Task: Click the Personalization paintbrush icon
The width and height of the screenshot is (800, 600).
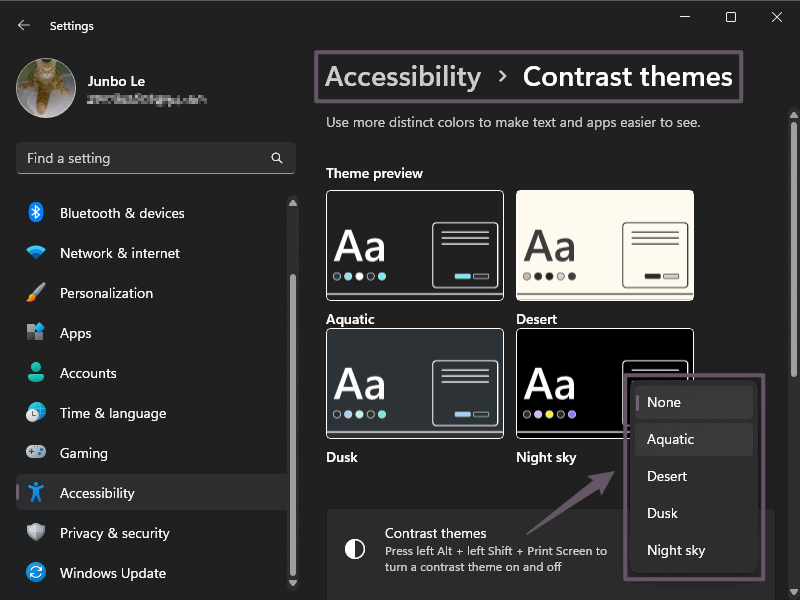Action: click(x=36, y=293)
